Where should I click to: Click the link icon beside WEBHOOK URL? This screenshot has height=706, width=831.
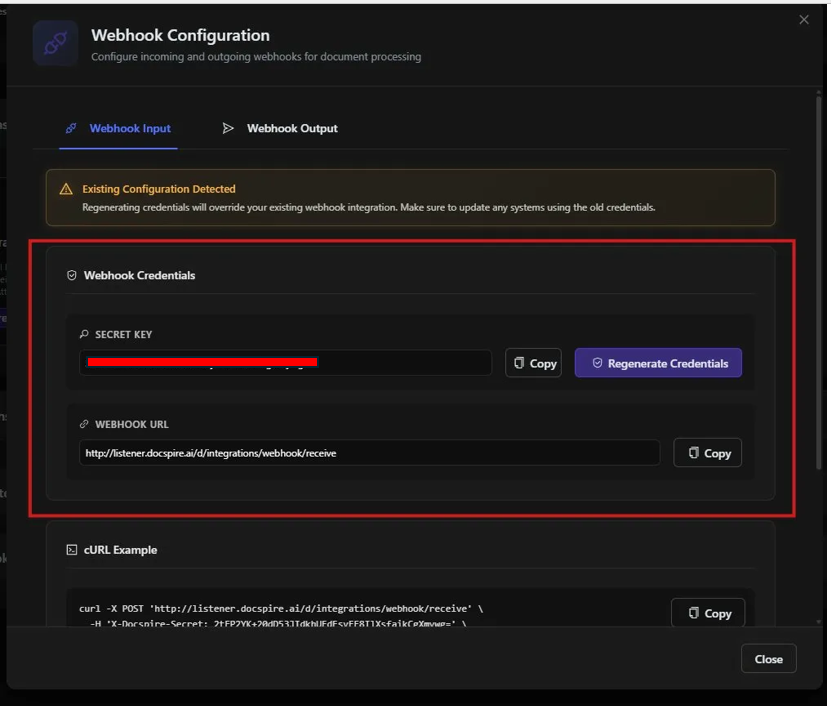[84, 424]
